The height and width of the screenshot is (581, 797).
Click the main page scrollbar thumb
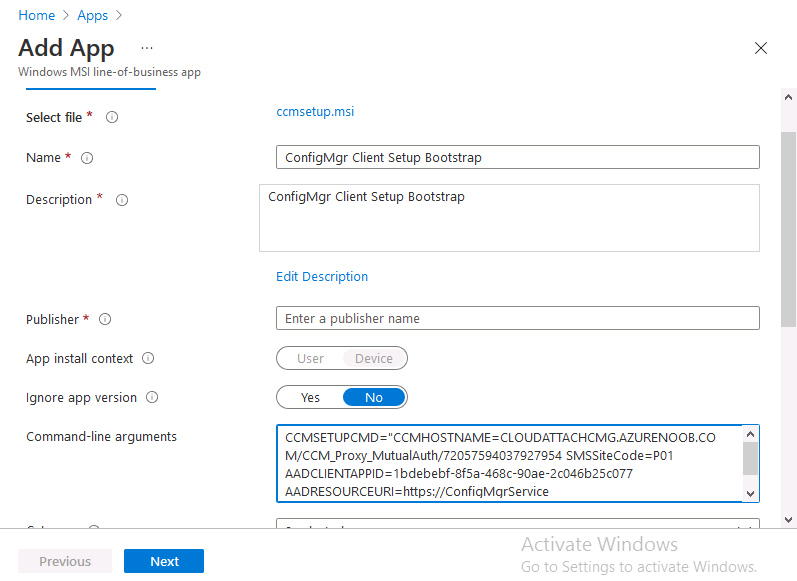(x=788, y=229)
